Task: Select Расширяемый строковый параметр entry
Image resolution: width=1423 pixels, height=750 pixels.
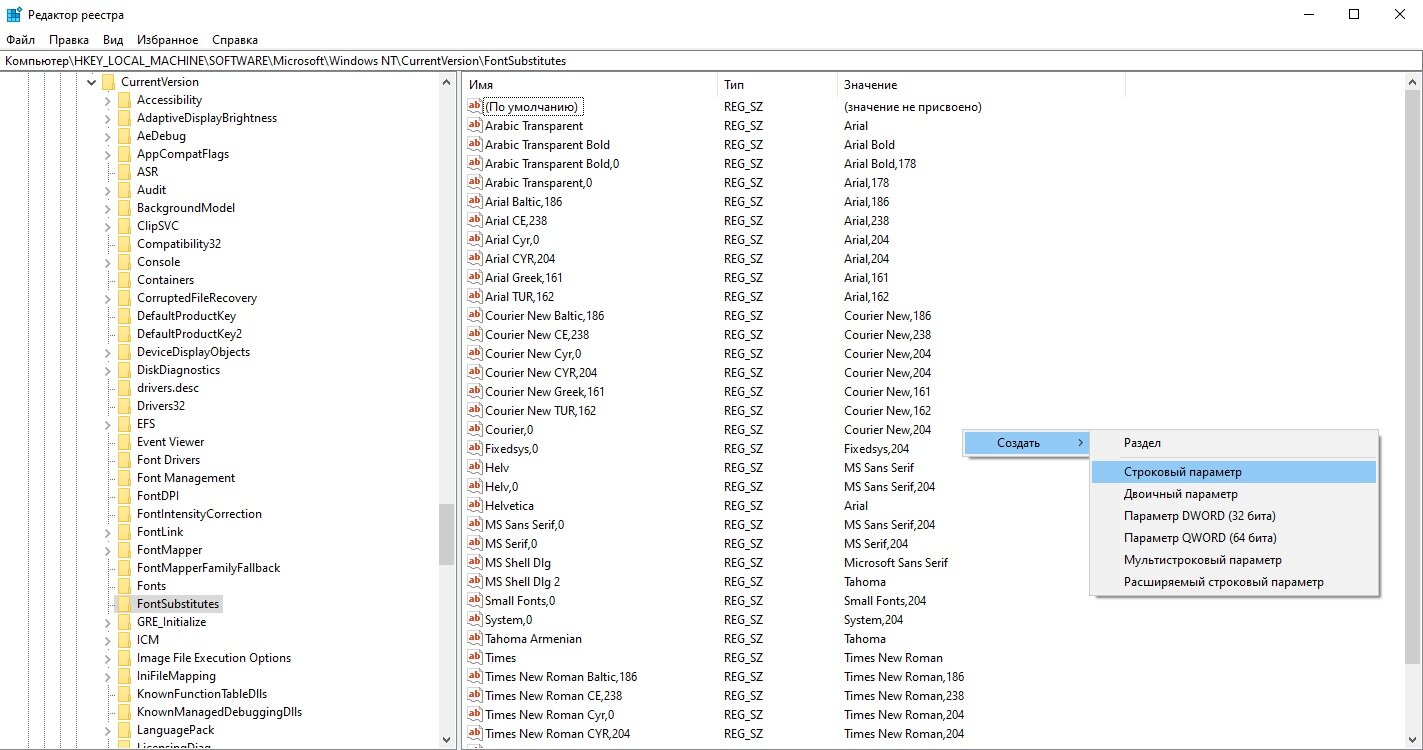Action: pos(1233,582)
